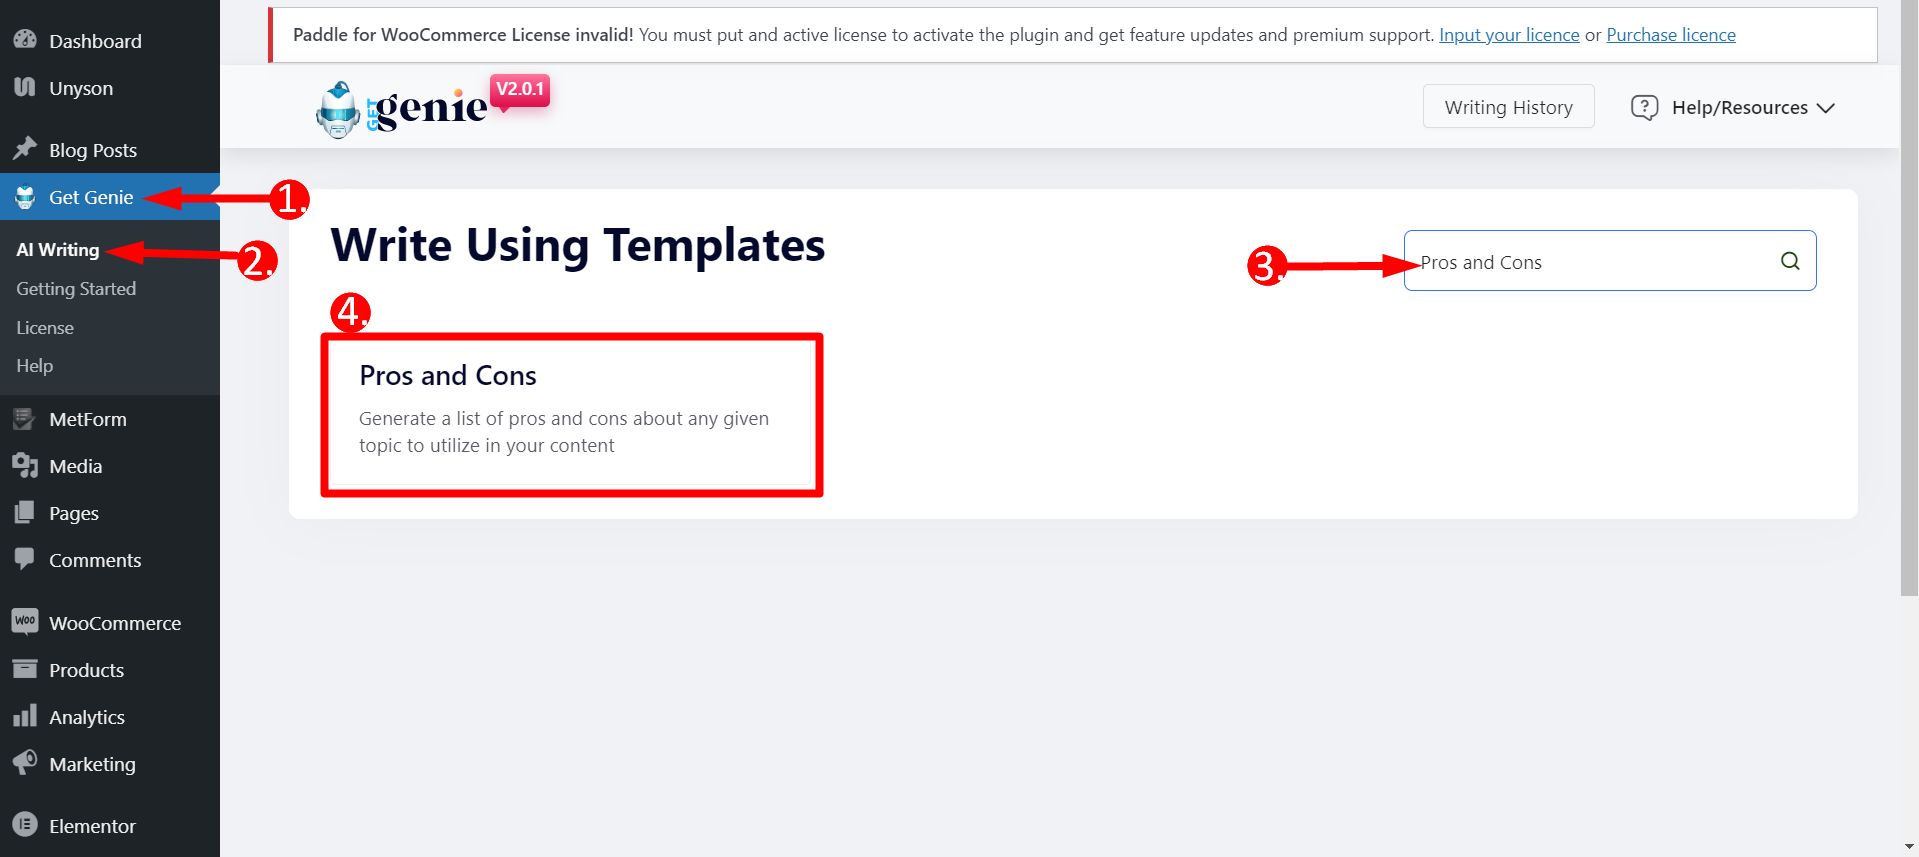1919x857 pixels.
Task: Open Media library icon
Action: 25,465
